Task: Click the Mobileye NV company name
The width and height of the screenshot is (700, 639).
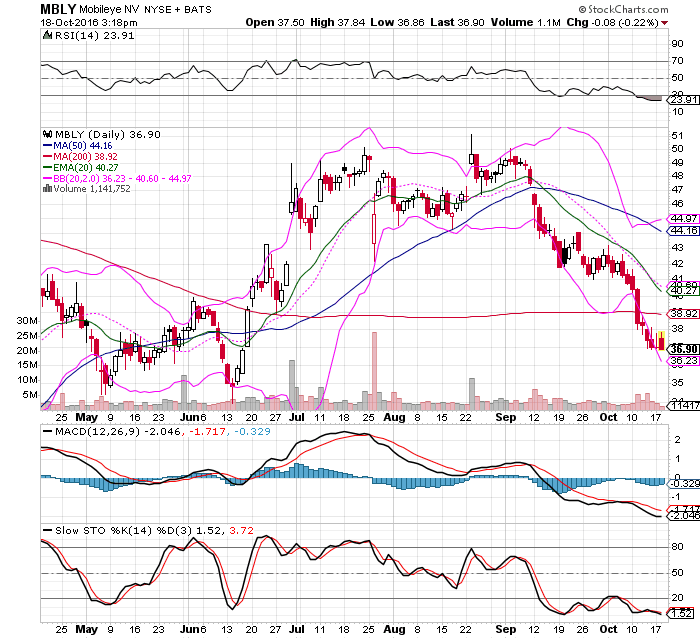Action: [x=110, y=9]
